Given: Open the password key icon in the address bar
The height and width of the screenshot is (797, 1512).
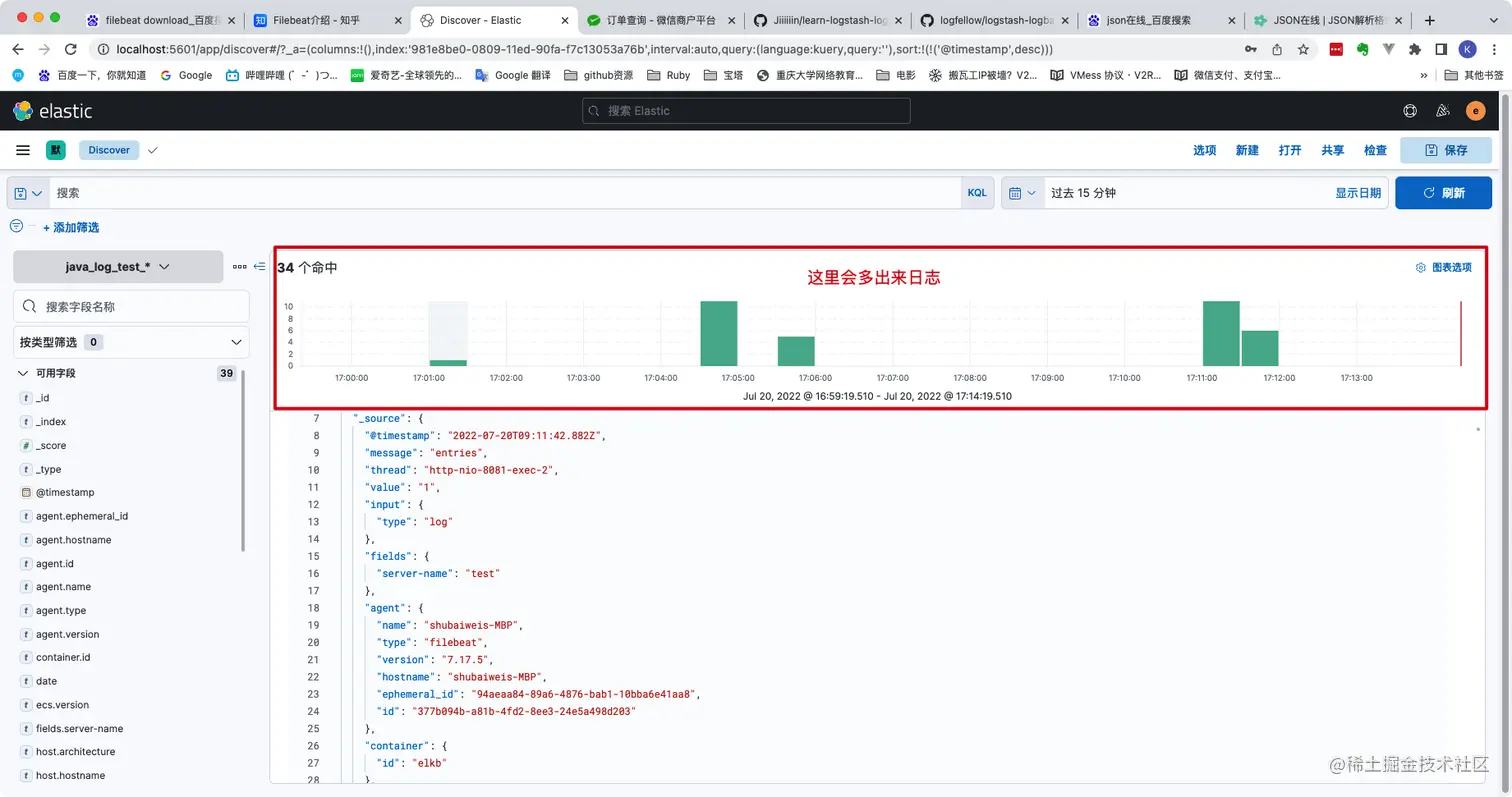Looking at the screenshot, I should 1251,49.
